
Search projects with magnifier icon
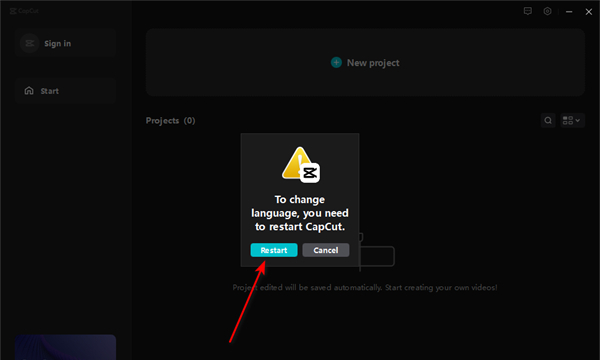pos(548,121)
